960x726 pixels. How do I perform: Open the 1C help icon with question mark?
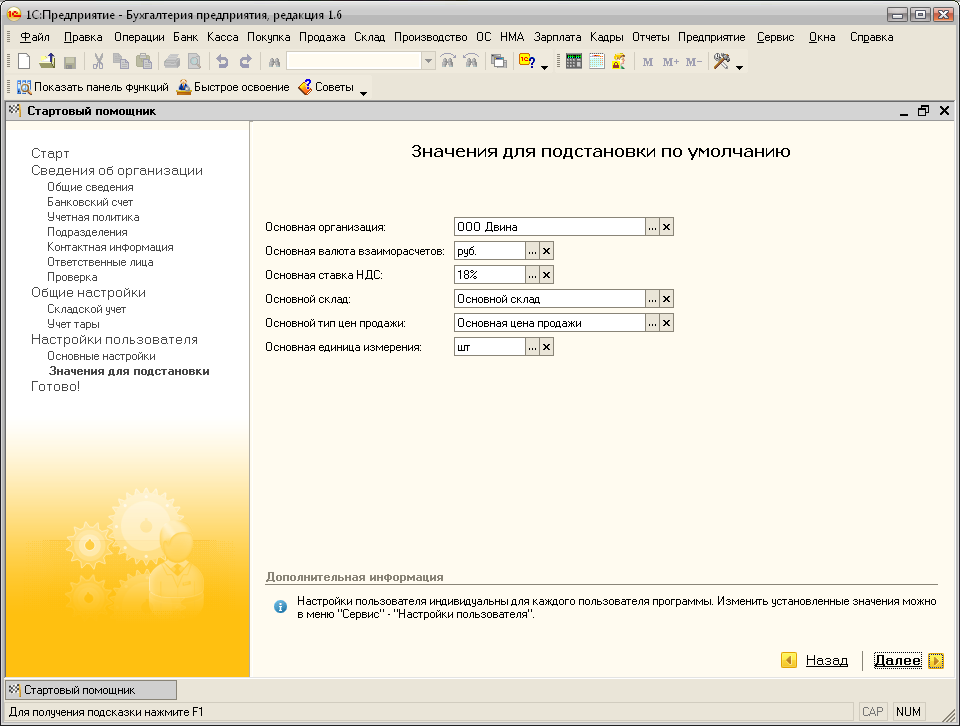coord(527,61)
